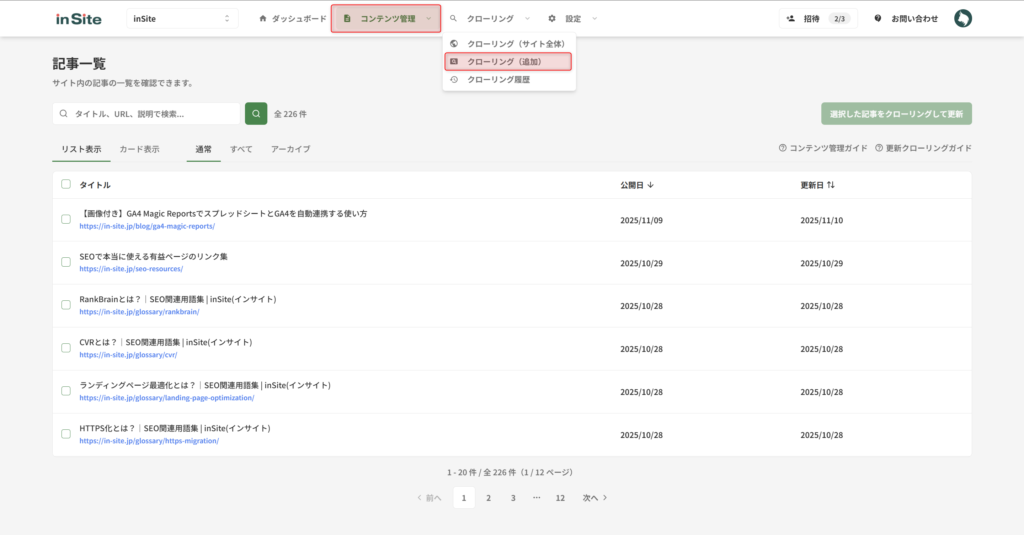Click 選択した記事をクローリングして更新 button

tap(896, 114)
